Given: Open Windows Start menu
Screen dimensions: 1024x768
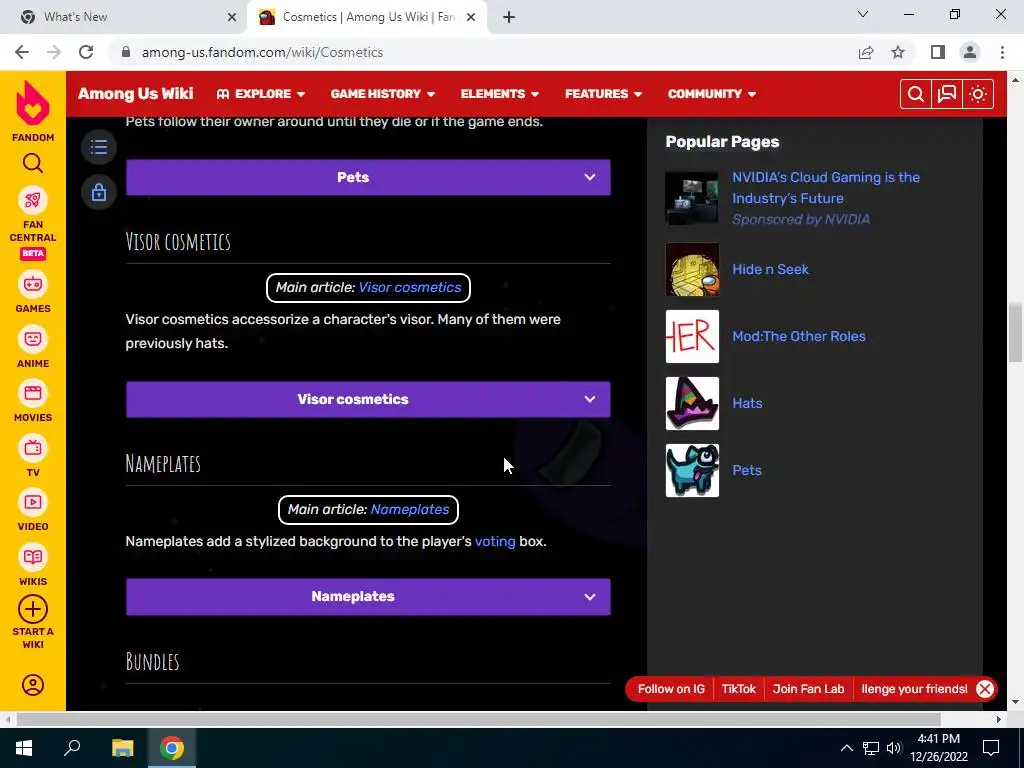Looking at the screenshot, I should pos(24,748).
